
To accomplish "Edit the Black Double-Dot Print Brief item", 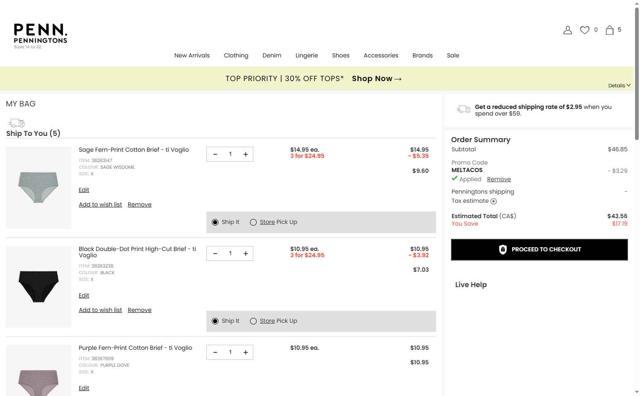I will tap(84, 296).
